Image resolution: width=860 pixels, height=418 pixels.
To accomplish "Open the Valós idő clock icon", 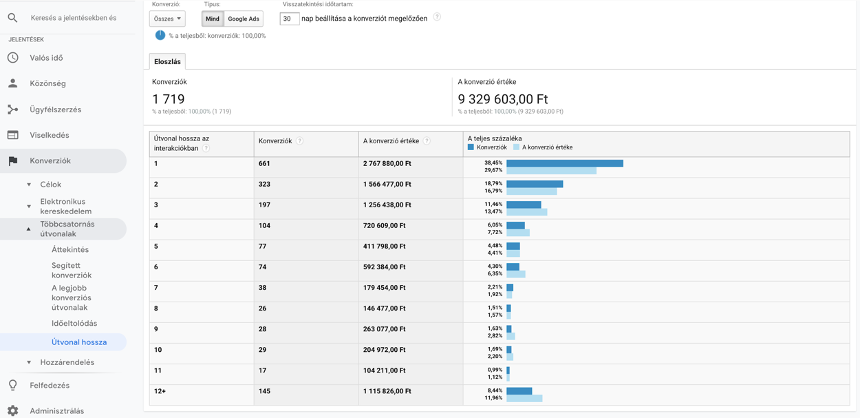I will 13,58.
